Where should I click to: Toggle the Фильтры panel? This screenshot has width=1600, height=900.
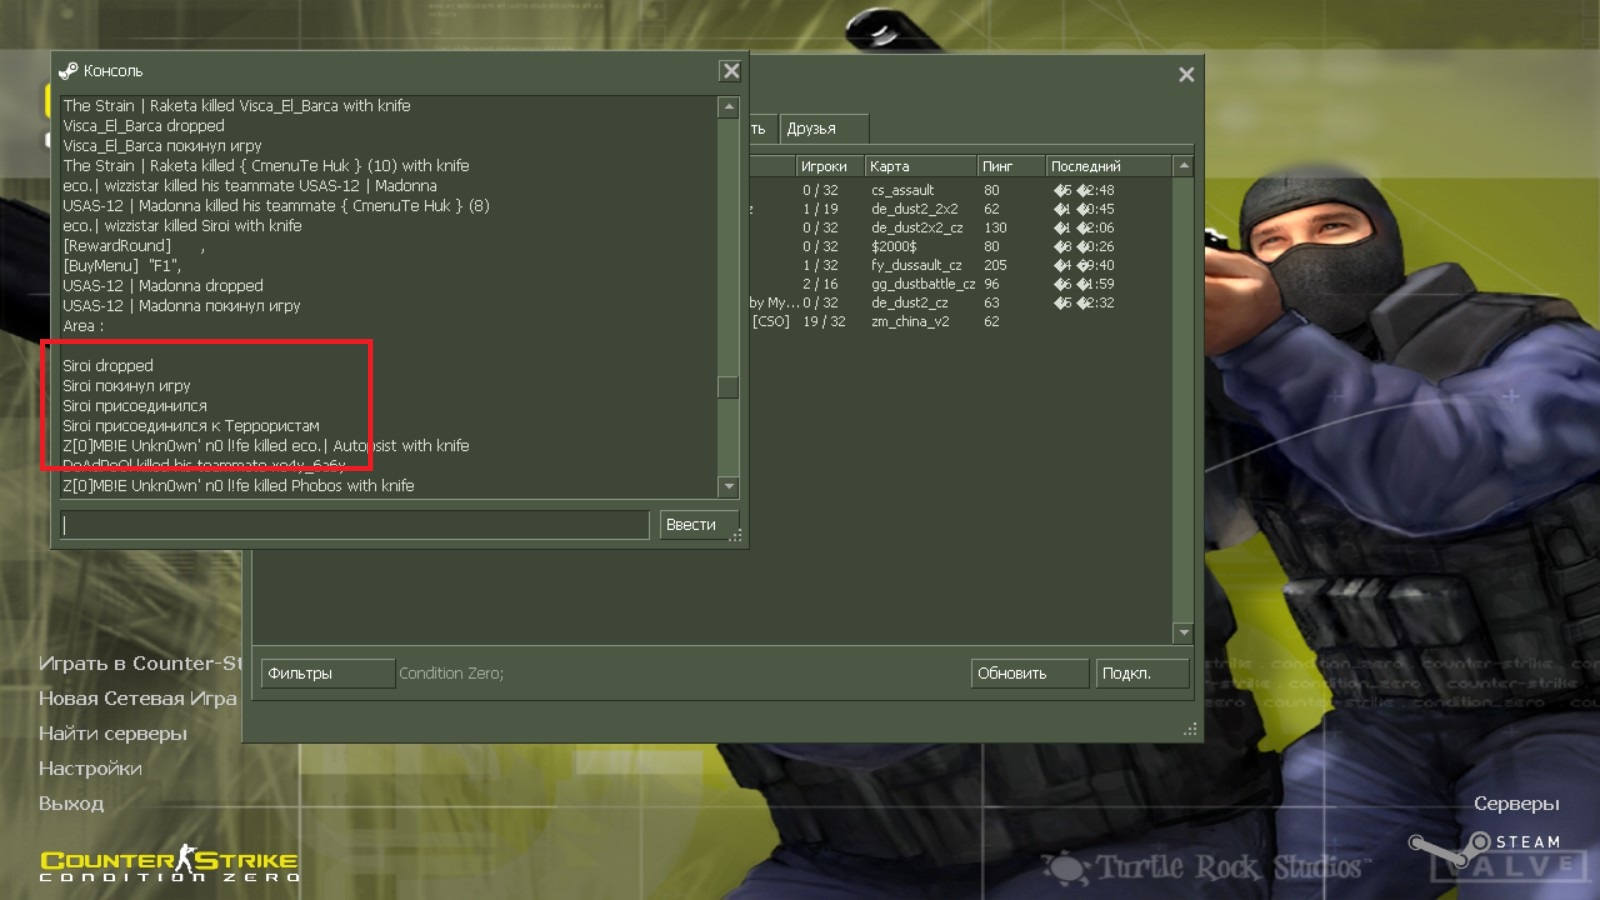point(327,674)
